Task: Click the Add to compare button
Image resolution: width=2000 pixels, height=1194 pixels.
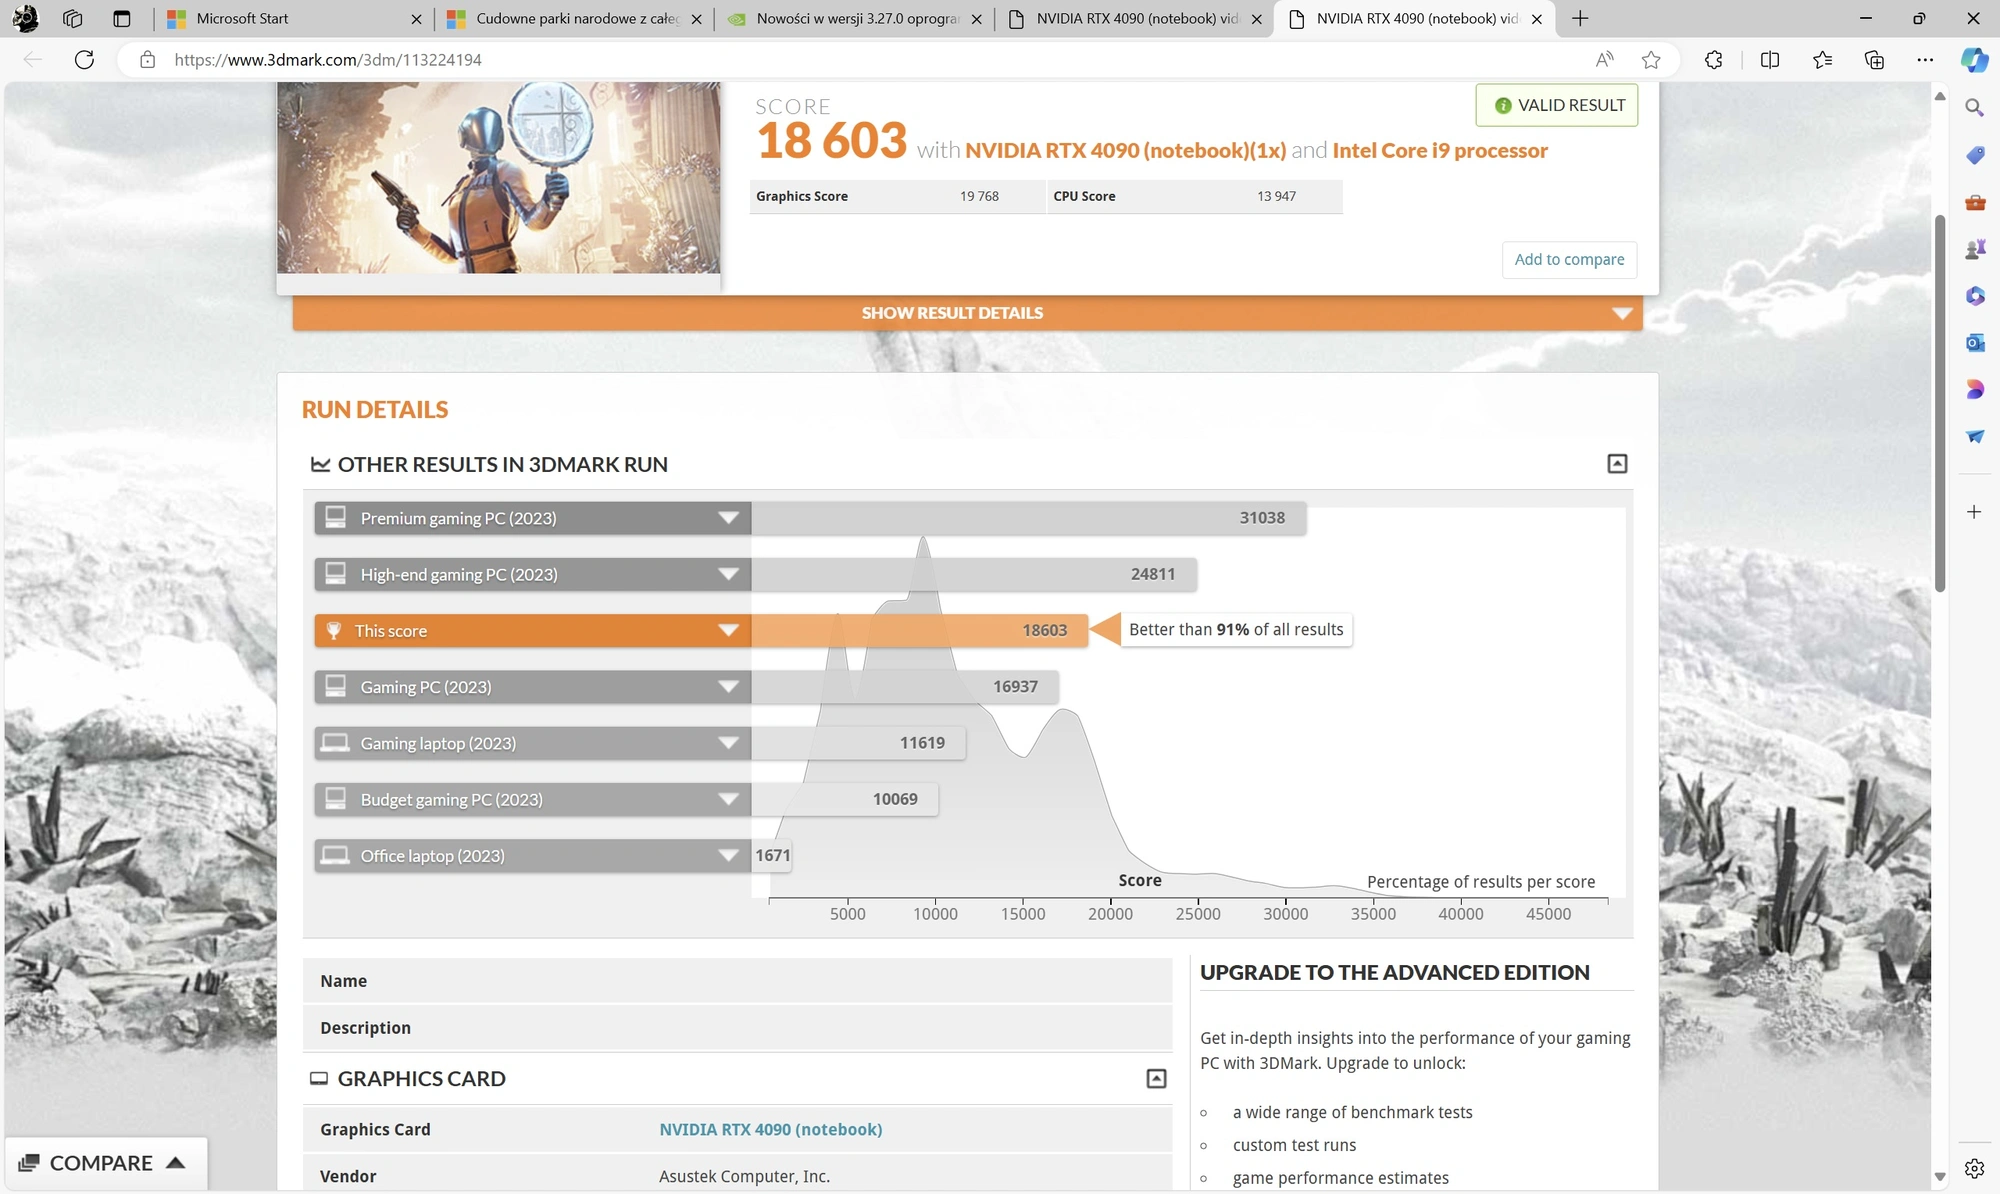Action: pyautogui.click(x=1569, y=259)
